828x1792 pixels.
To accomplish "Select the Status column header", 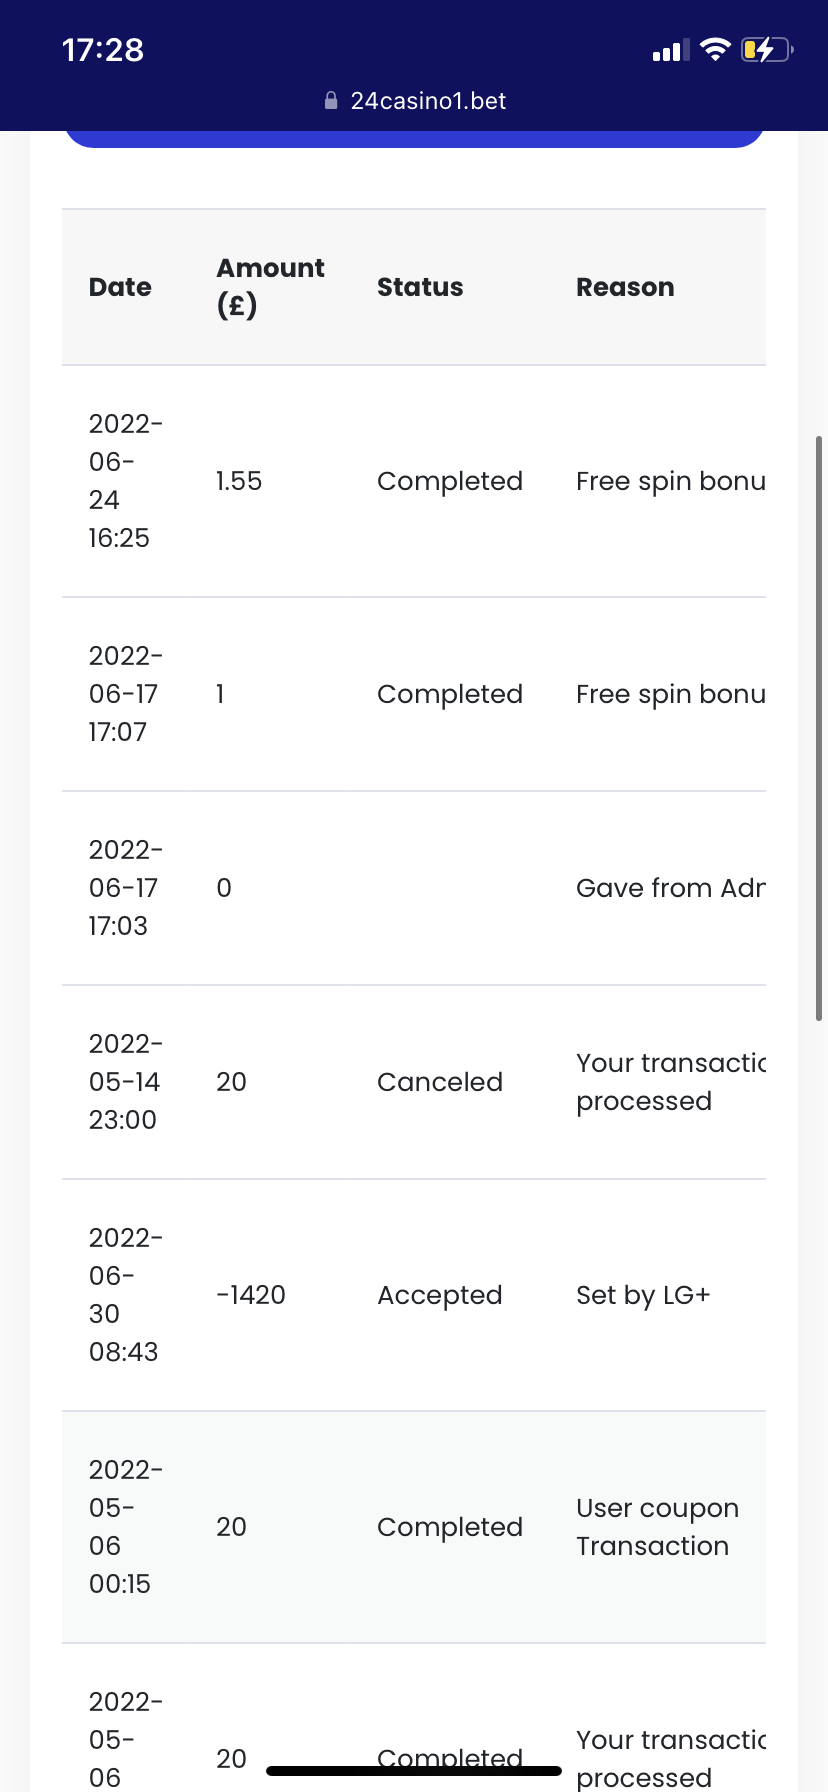I will click(x=420, y=288).
